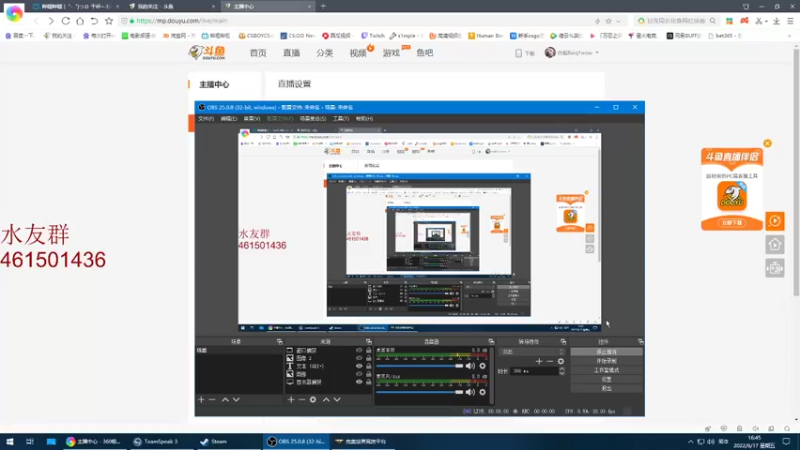Click the Douyu logo in page header

click(207, 52)
